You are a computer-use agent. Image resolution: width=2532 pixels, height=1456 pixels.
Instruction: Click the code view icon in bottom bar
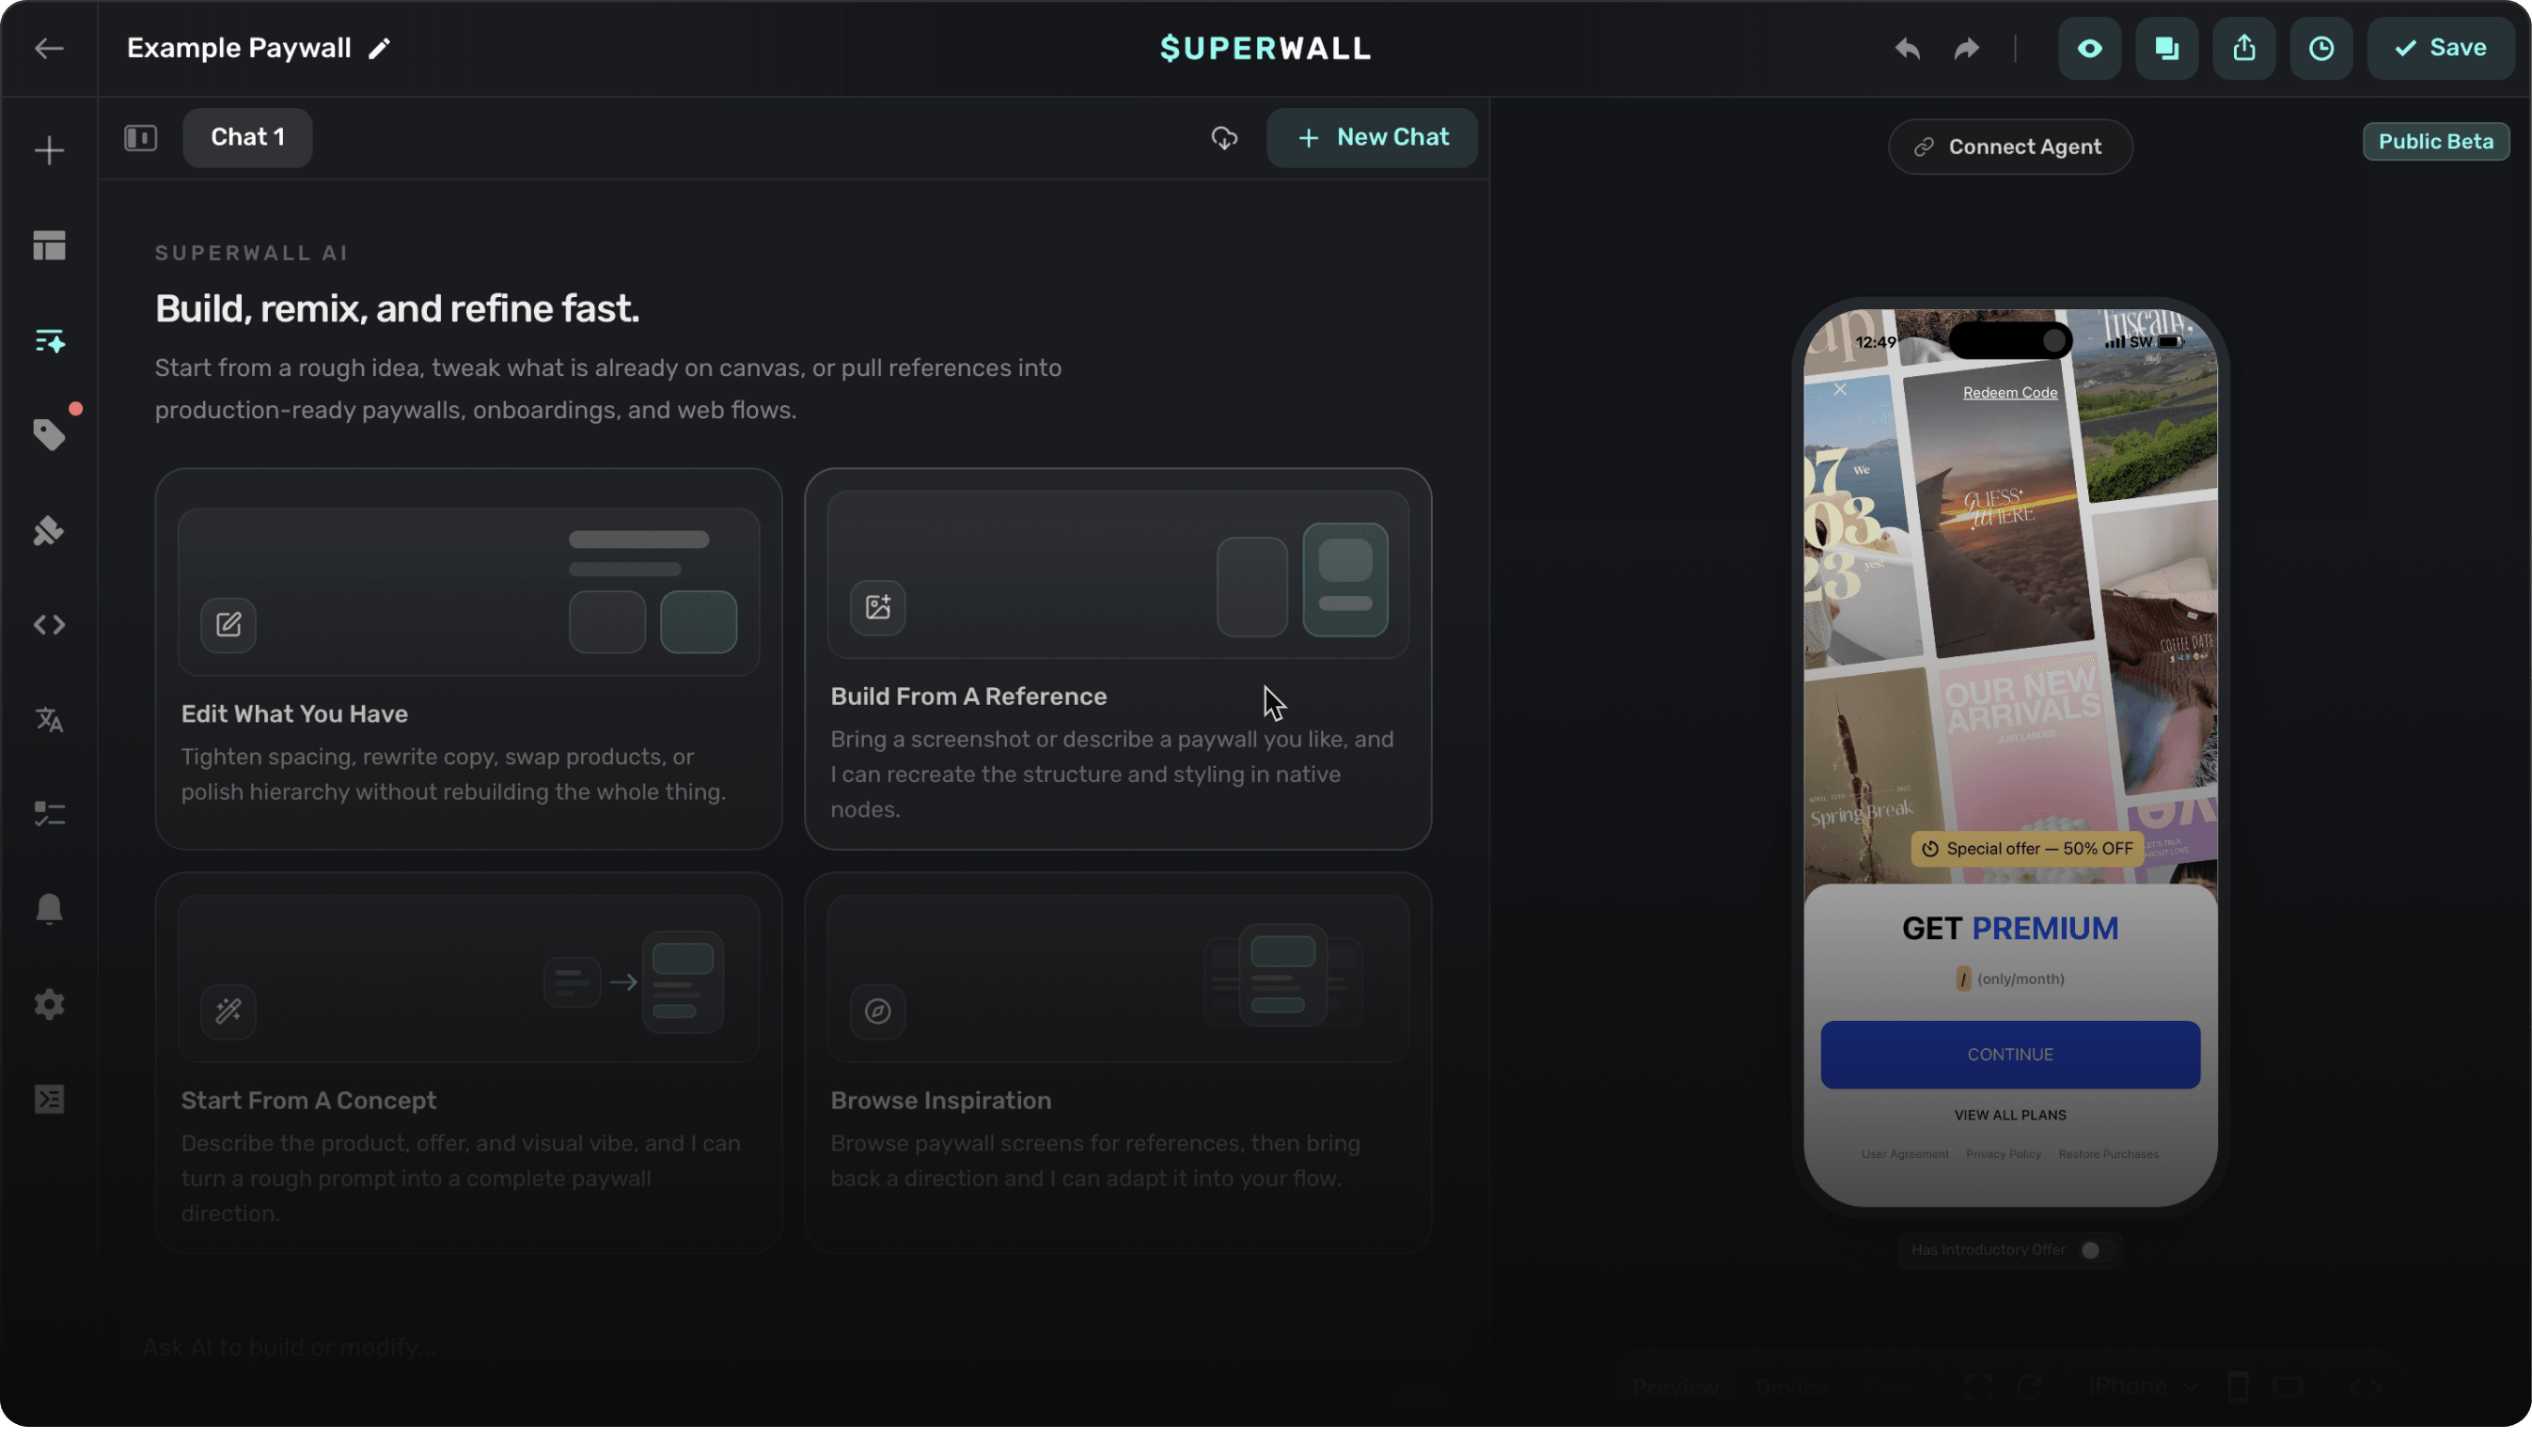2365,1387
